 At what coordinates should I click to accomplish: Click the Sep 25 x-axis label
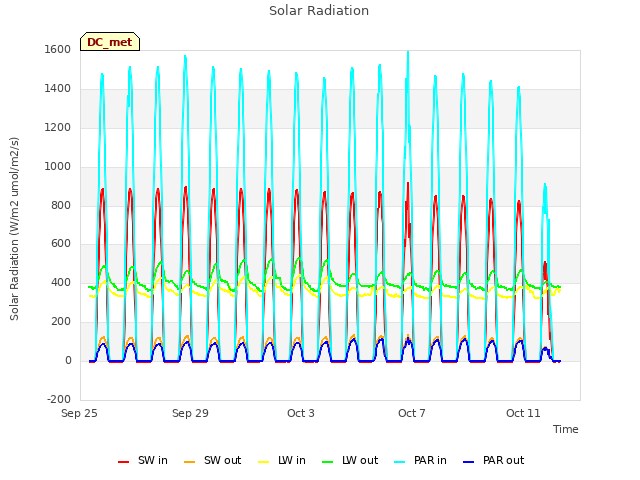coord(79,413)
